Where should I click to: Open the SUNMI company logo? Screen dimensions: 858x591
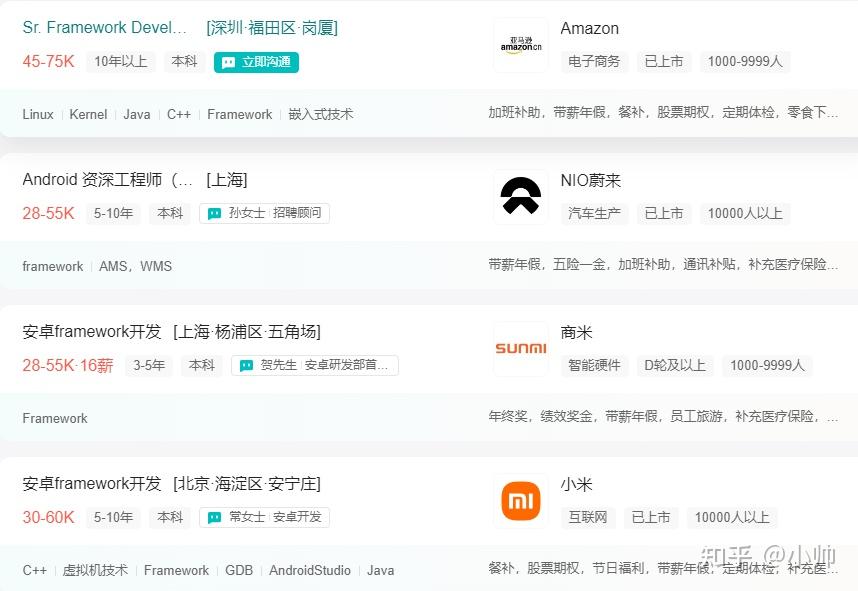coord(520,349)
